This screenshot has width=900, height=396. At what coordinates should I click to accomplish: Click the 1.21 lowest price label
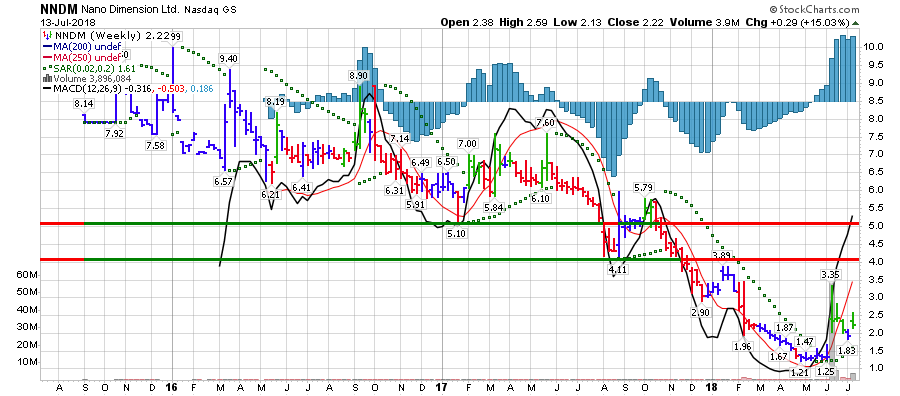(x=799, y=372)
